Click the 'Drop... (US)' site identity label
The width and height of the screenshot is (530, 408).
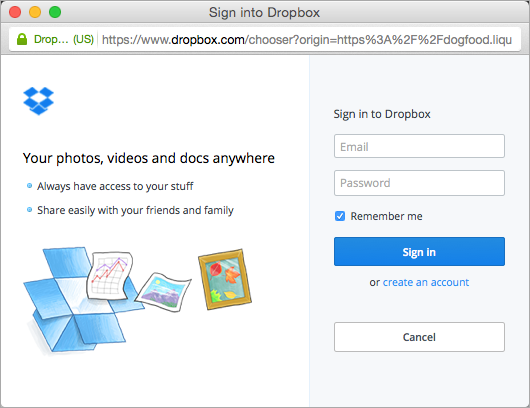[64, 39]
